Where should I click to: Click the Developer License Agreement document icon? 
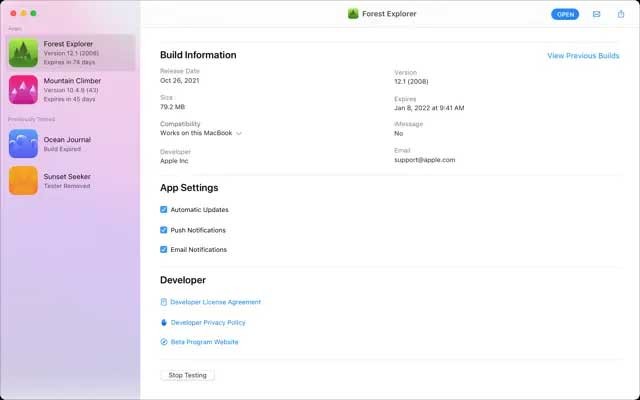point(164,302)
